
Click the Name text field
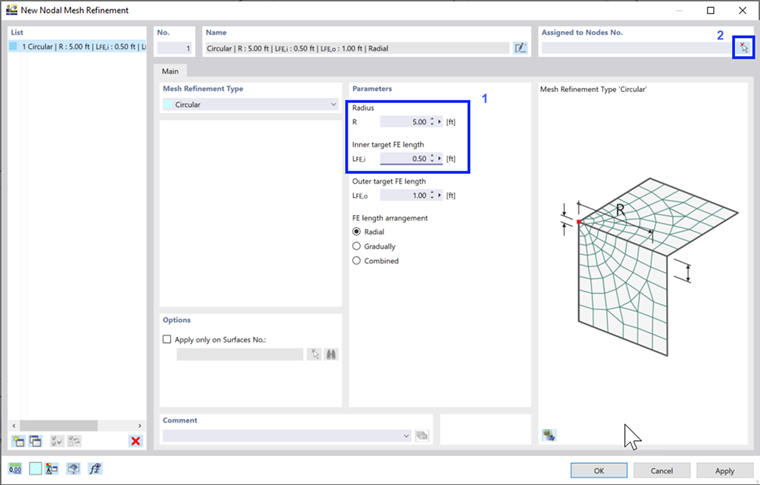pyautogui.click(x=357, y=48)
